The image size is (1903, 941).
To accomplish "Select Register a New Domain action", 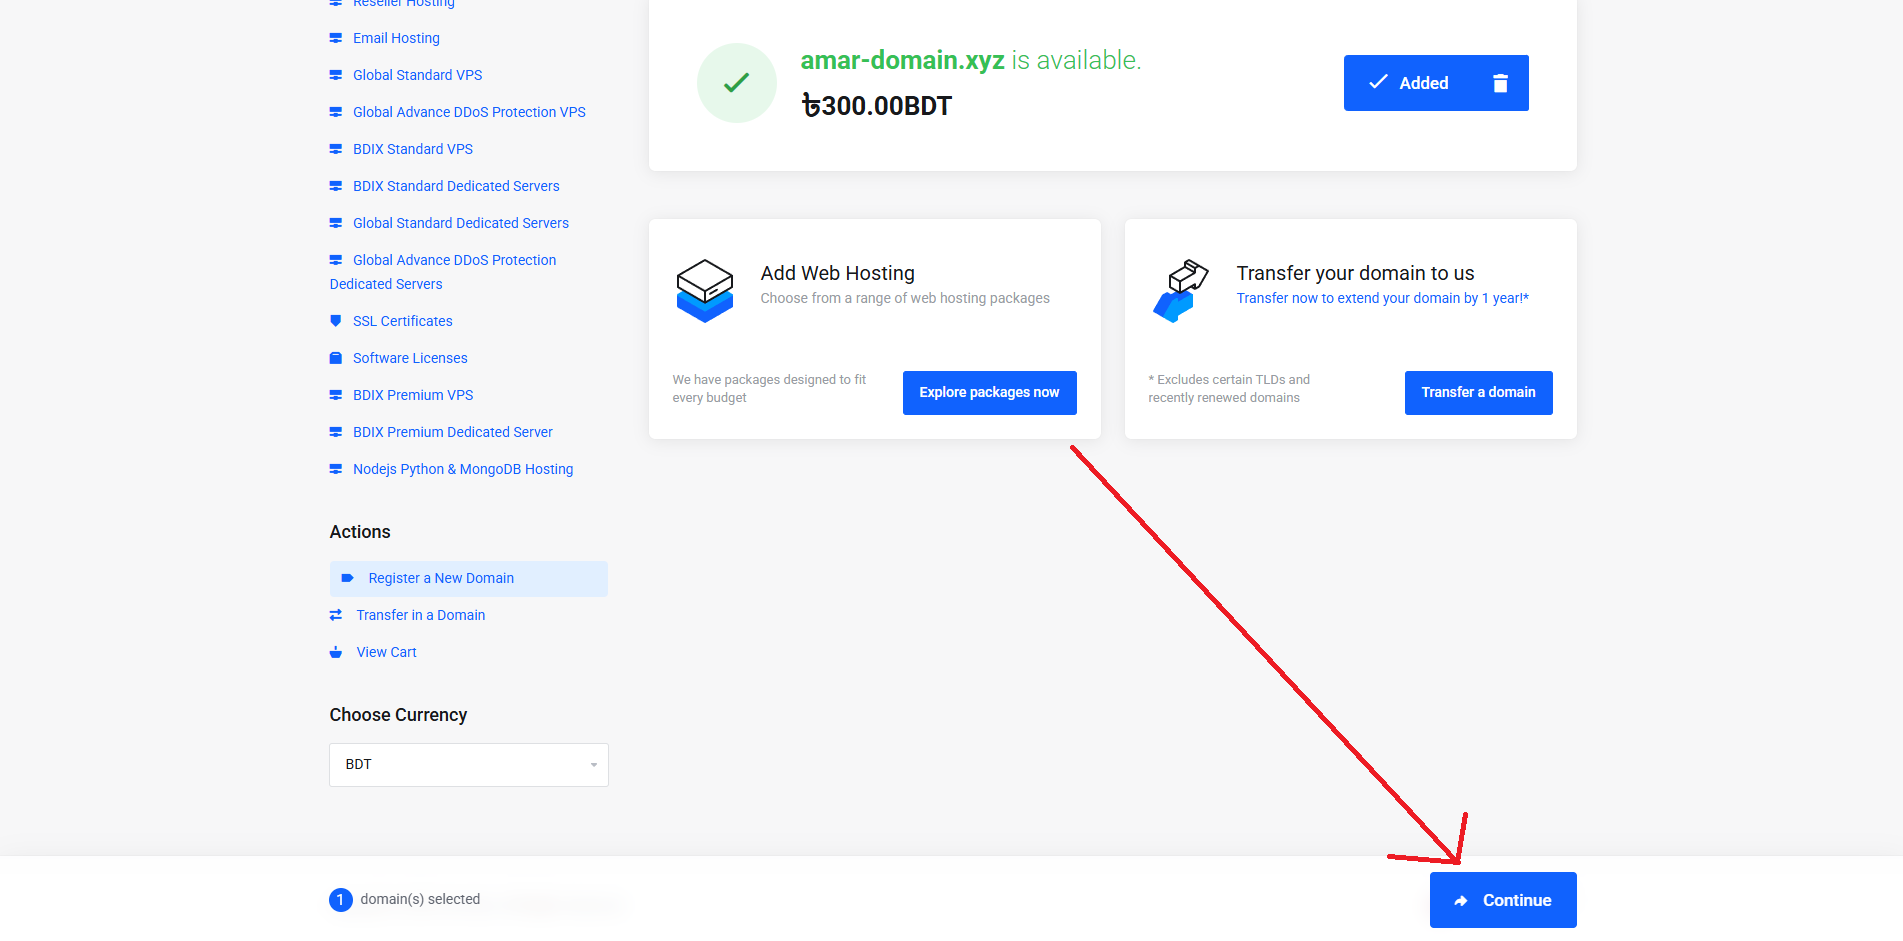I will pyautogui.click(x=469, y=579).
